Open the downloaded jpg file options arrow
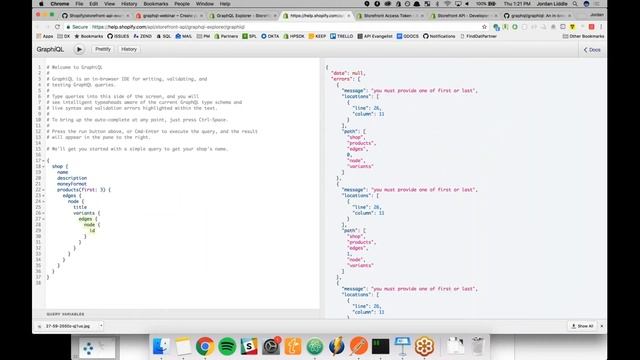The height and width of the screenshot is (360, 640). coord(101,326)
